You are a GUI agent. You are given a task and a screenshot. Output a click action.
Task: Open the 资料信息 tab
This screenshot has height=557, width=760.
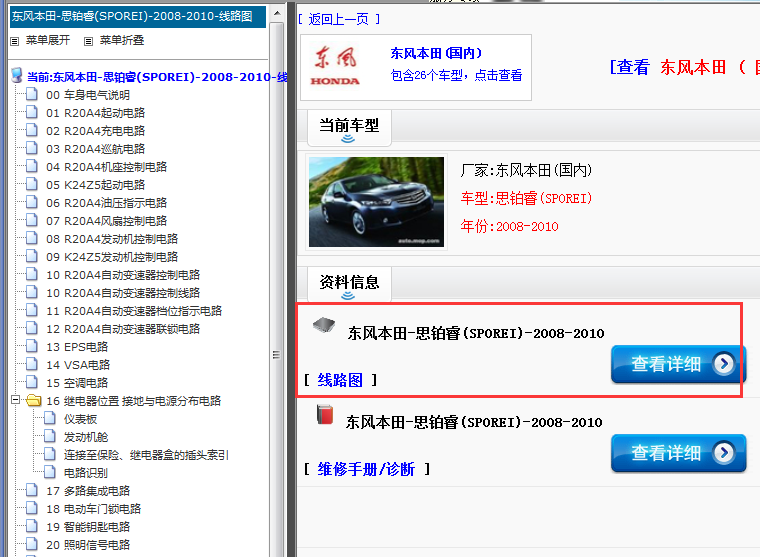click(349, 284)
